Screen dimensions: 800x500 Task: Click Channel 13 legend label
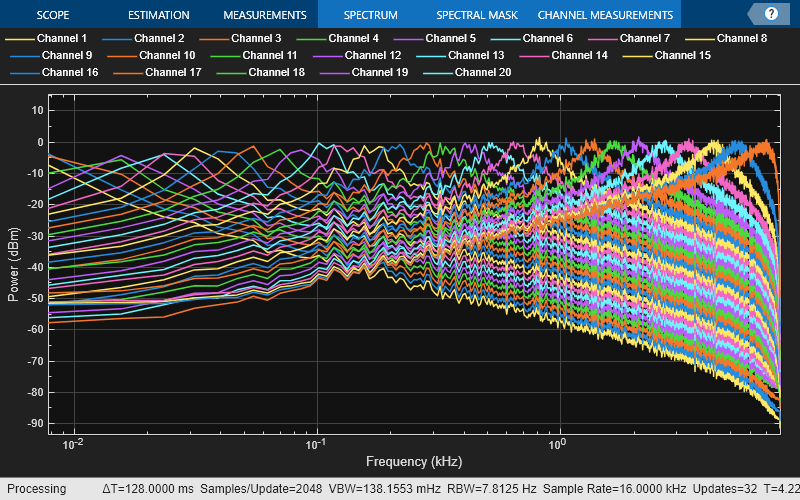pos(476,55)
